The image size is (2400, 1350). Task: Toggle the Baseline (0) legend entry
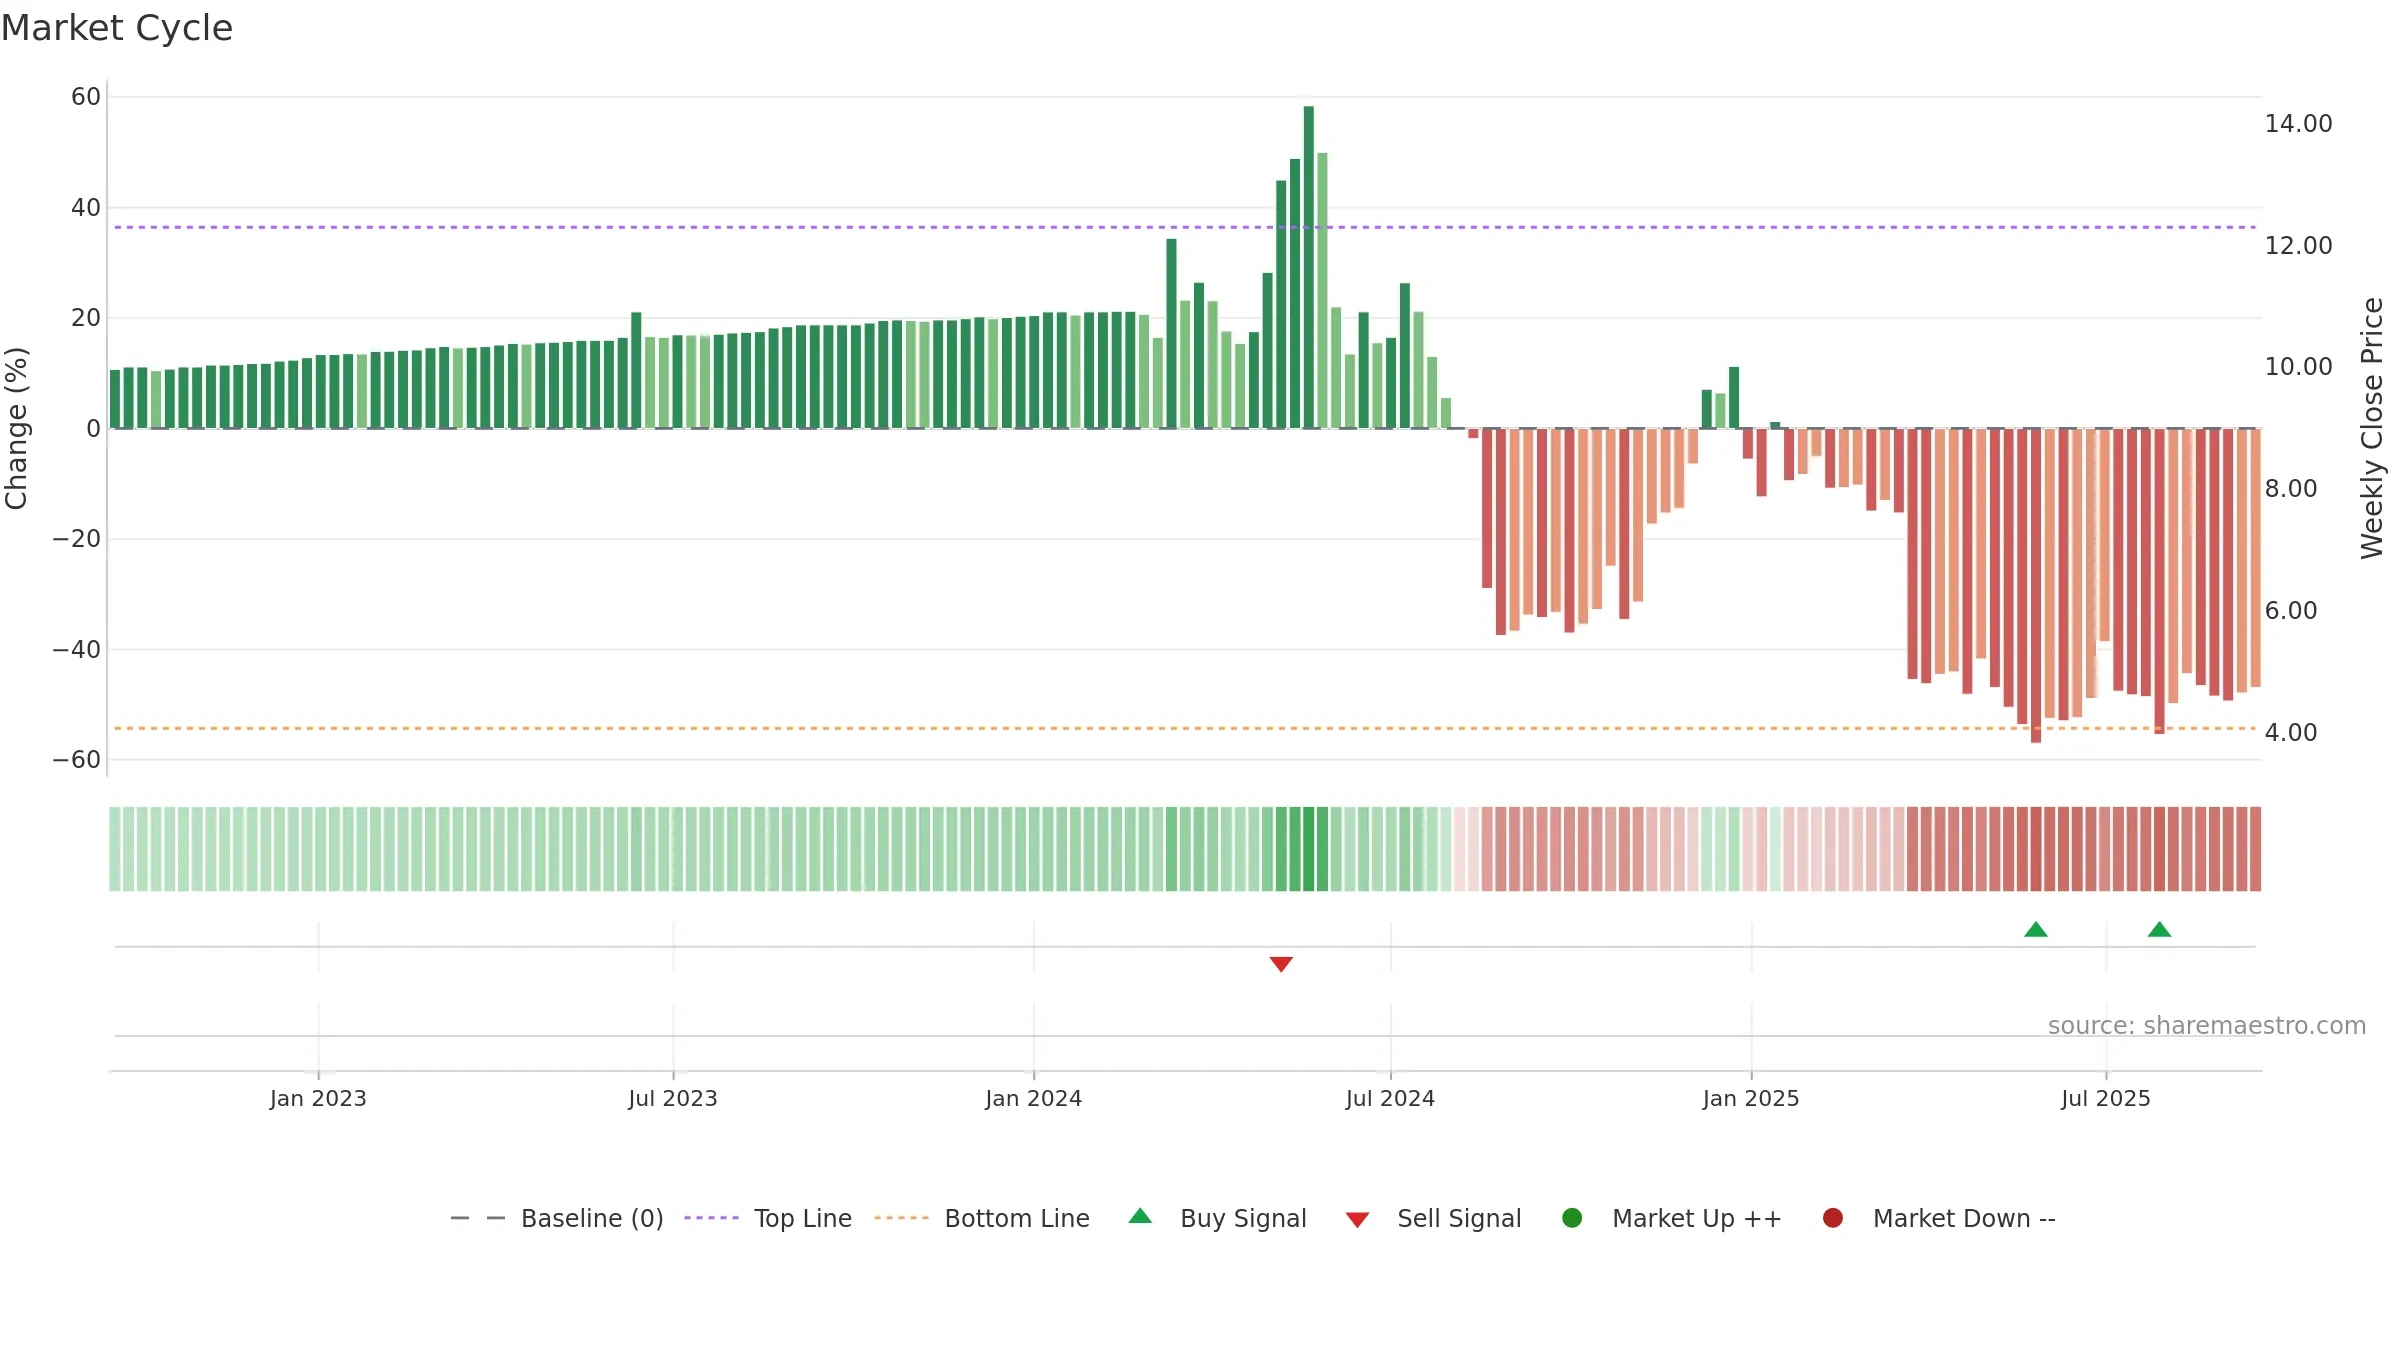click(557, 1218)
